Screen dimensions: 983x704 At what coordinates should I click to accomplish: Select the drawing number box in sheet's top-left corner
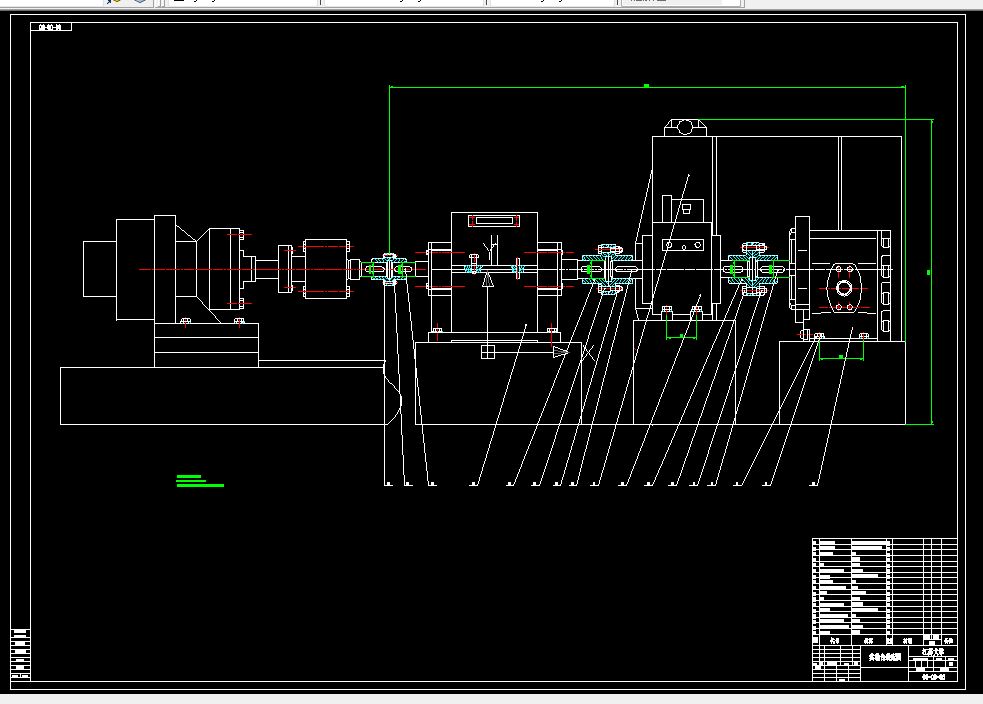tap(51, 27)
